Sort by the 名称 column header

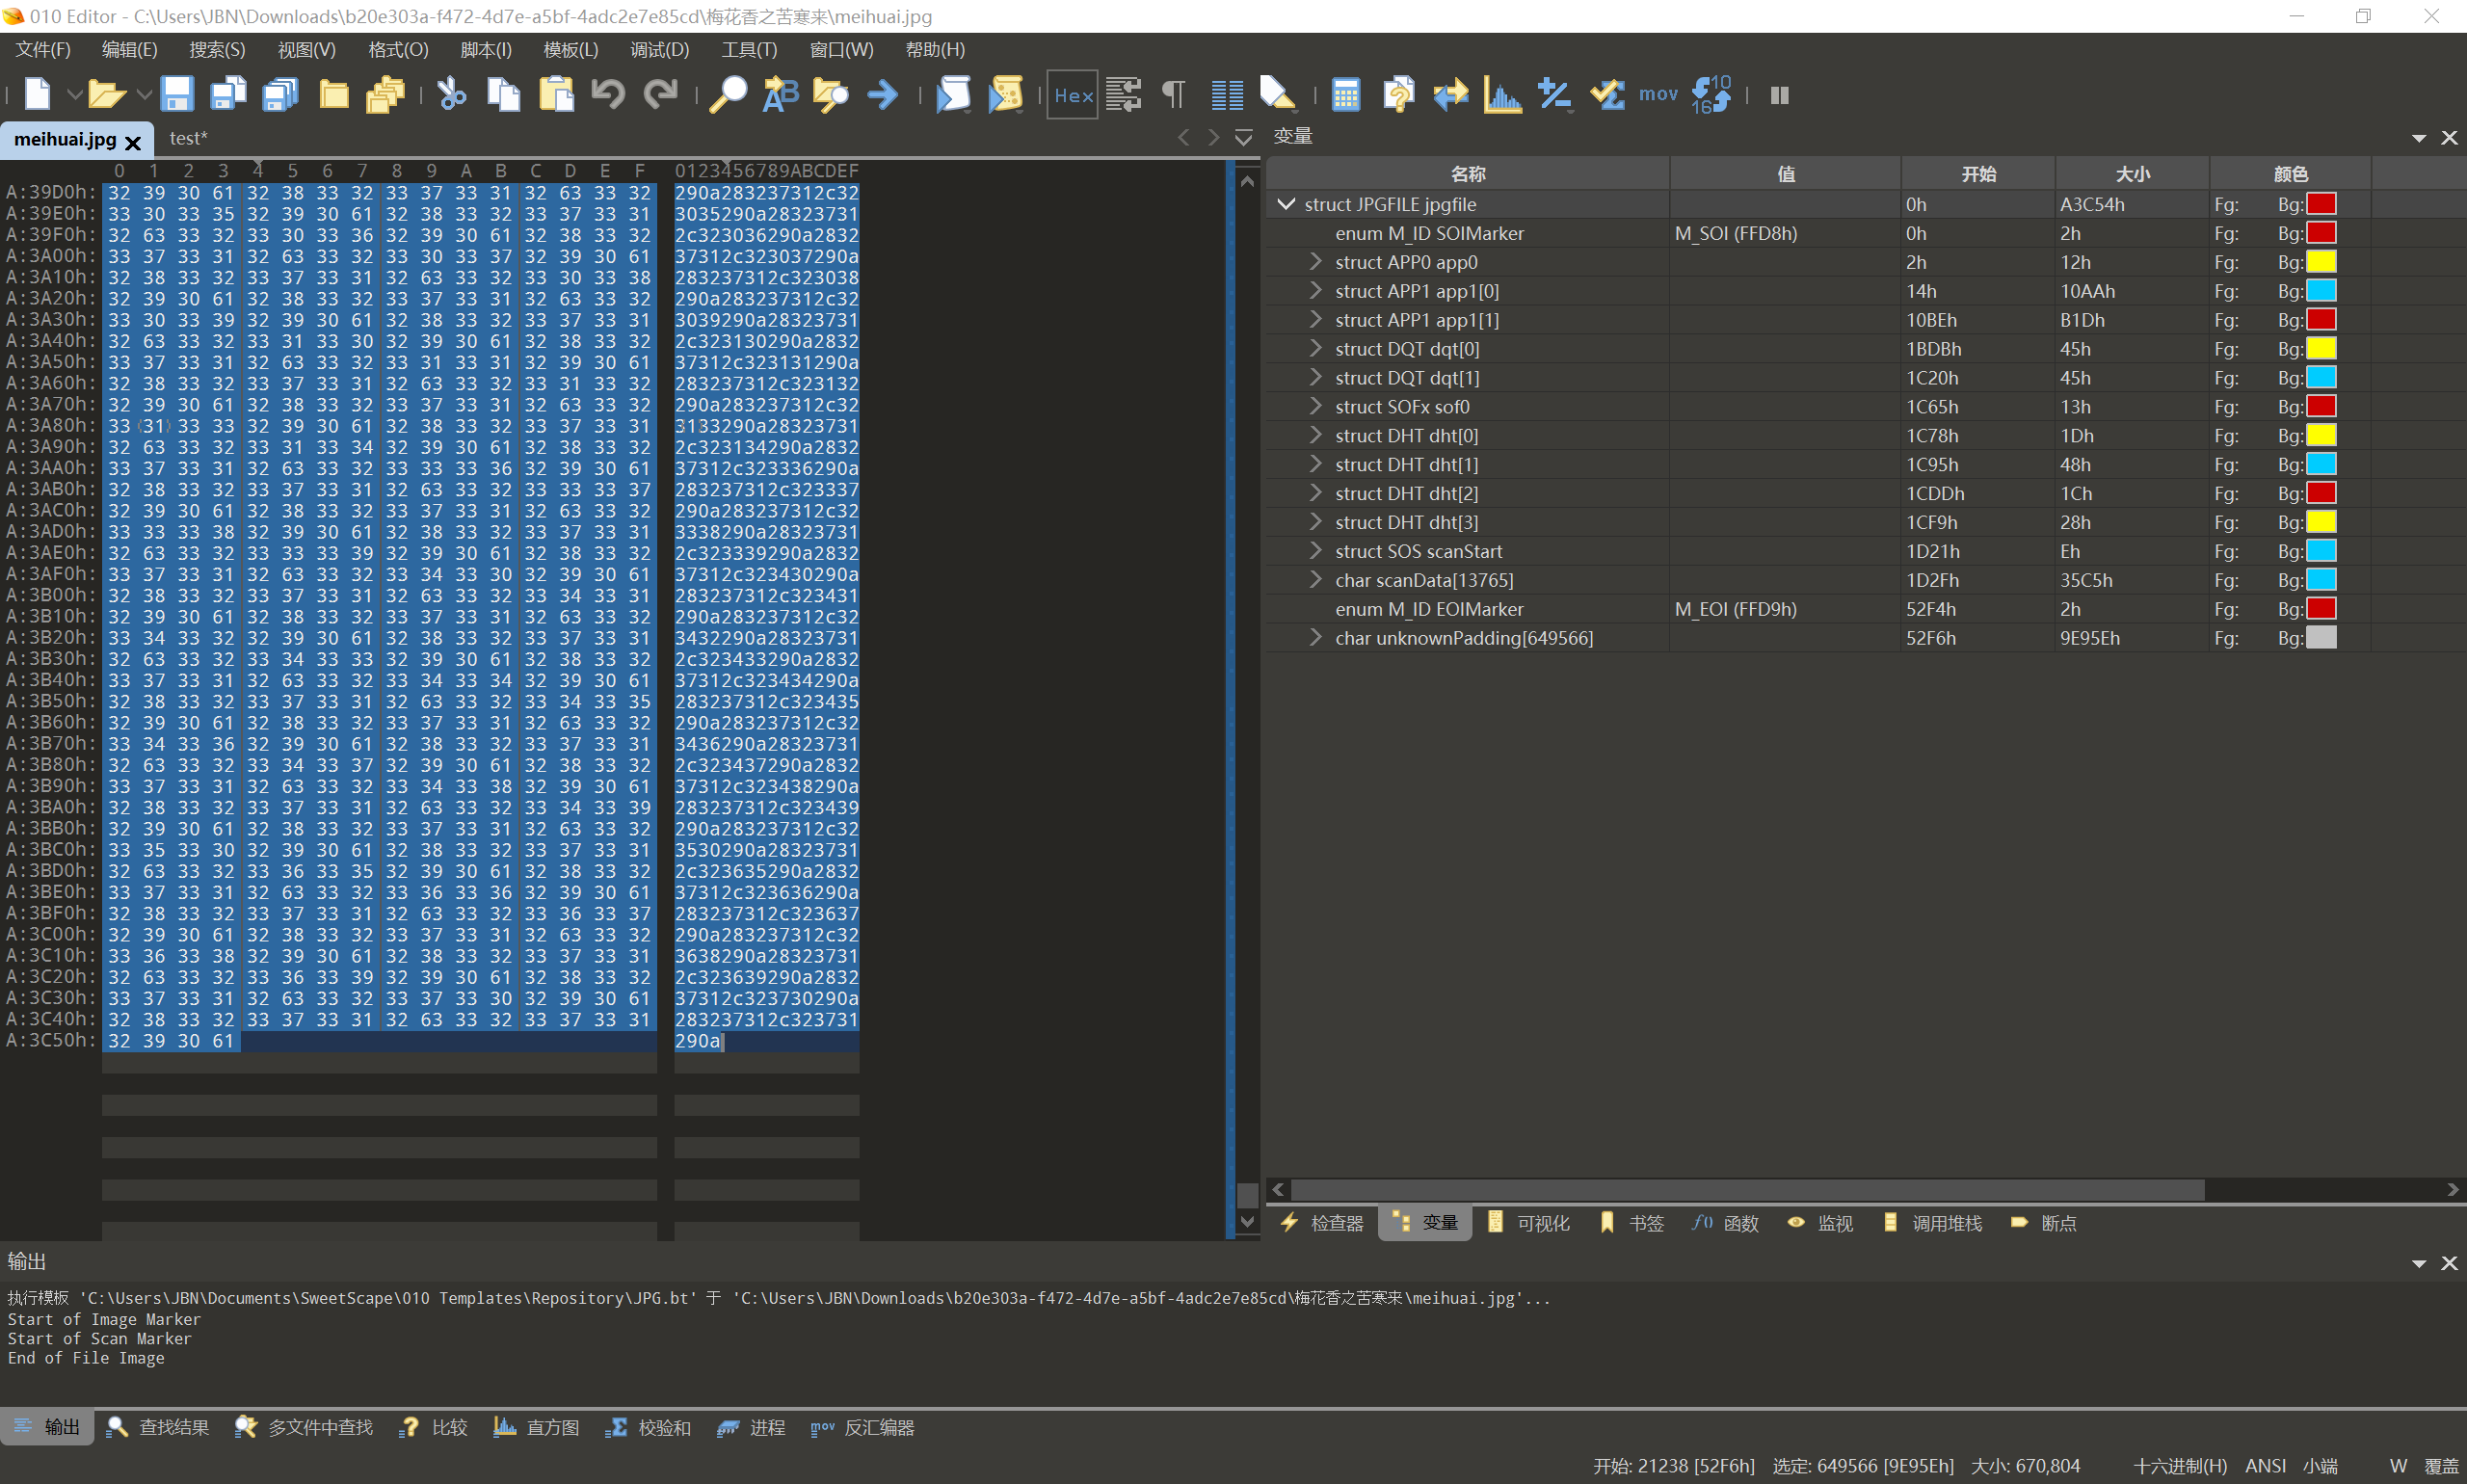pyautogui.click(x=1468, y=174)
